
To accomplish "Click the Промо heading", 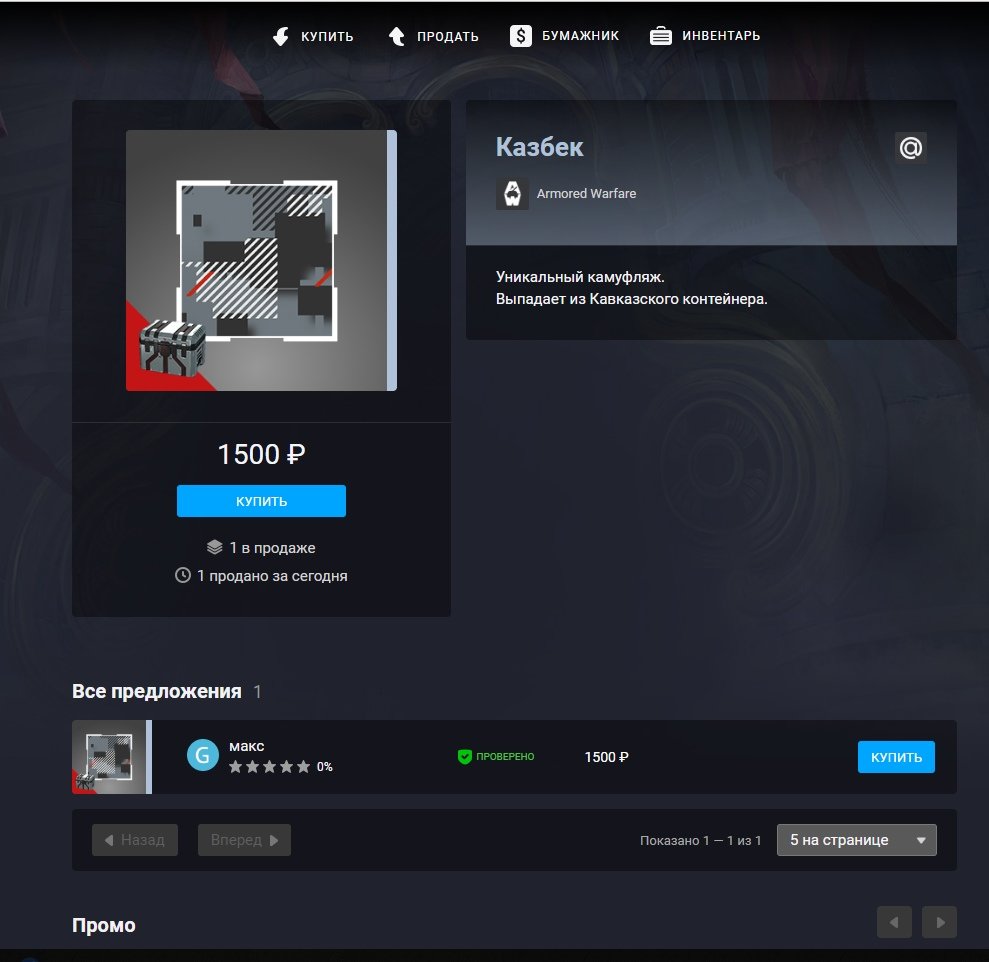I will point(103,925).
